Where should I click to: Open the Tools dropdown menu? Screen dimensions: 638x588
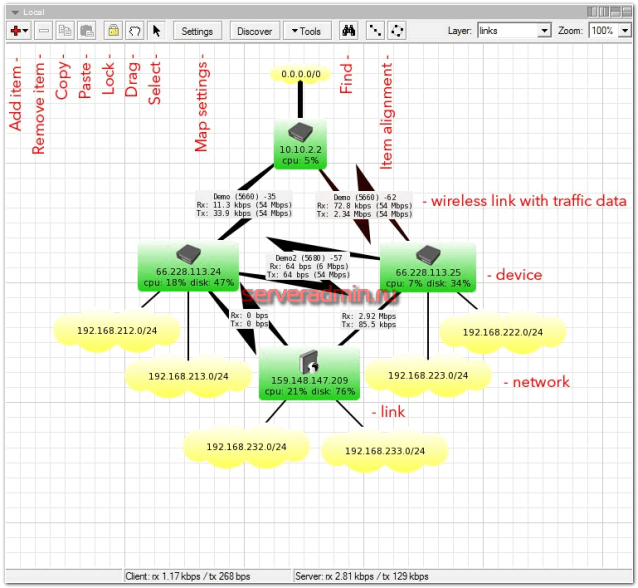[307, 31]
